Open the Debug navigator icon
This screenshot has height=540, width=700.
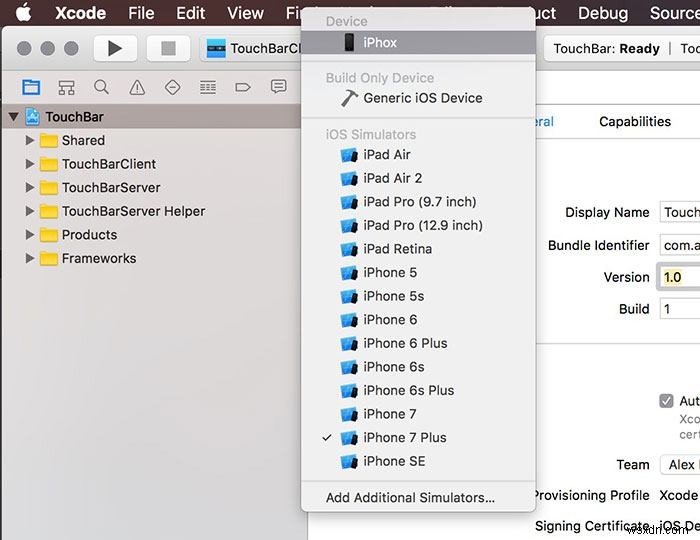click(x=208, y=87)
